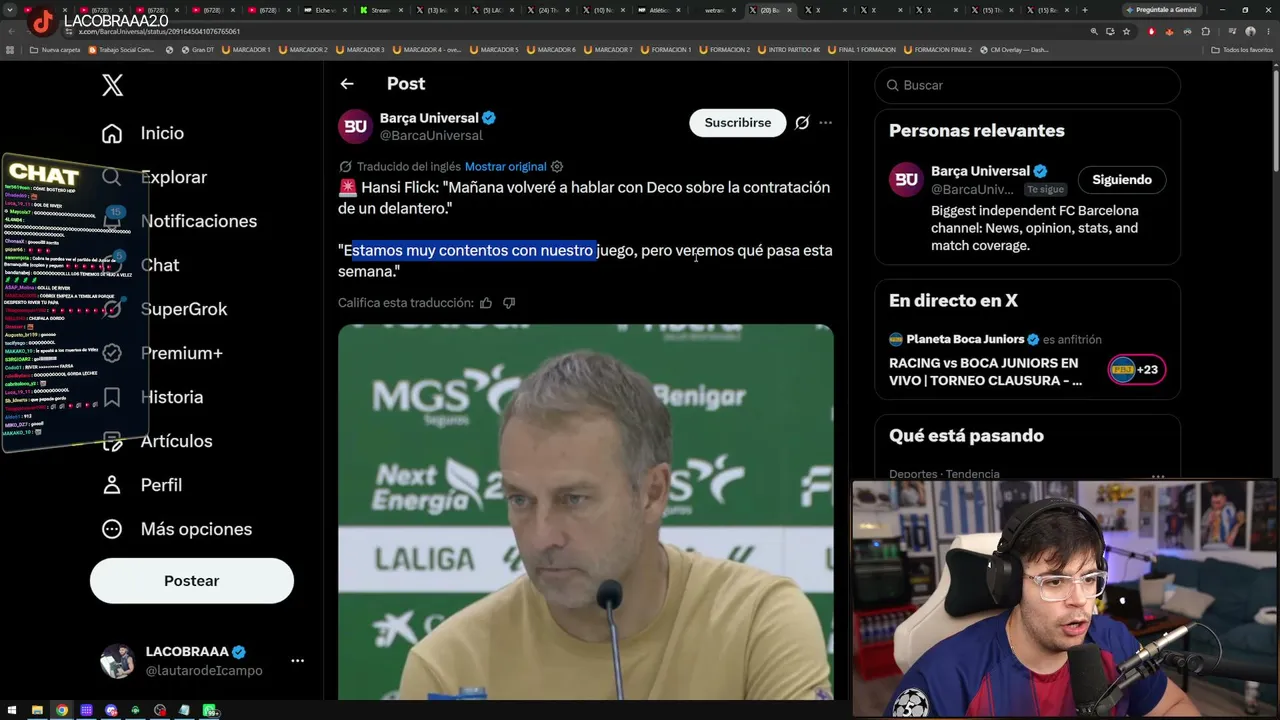Click the Trabajo Social Com bookmark
Viewport: 1280px width, 720px height.
[x=122, y=49]
